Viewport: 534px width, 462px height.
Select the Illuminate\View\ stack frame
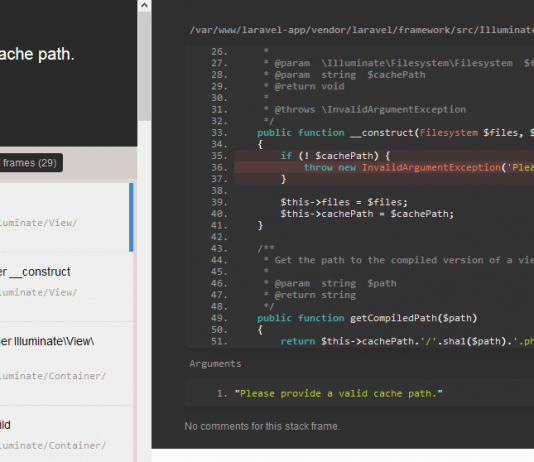tap(66, 364)
